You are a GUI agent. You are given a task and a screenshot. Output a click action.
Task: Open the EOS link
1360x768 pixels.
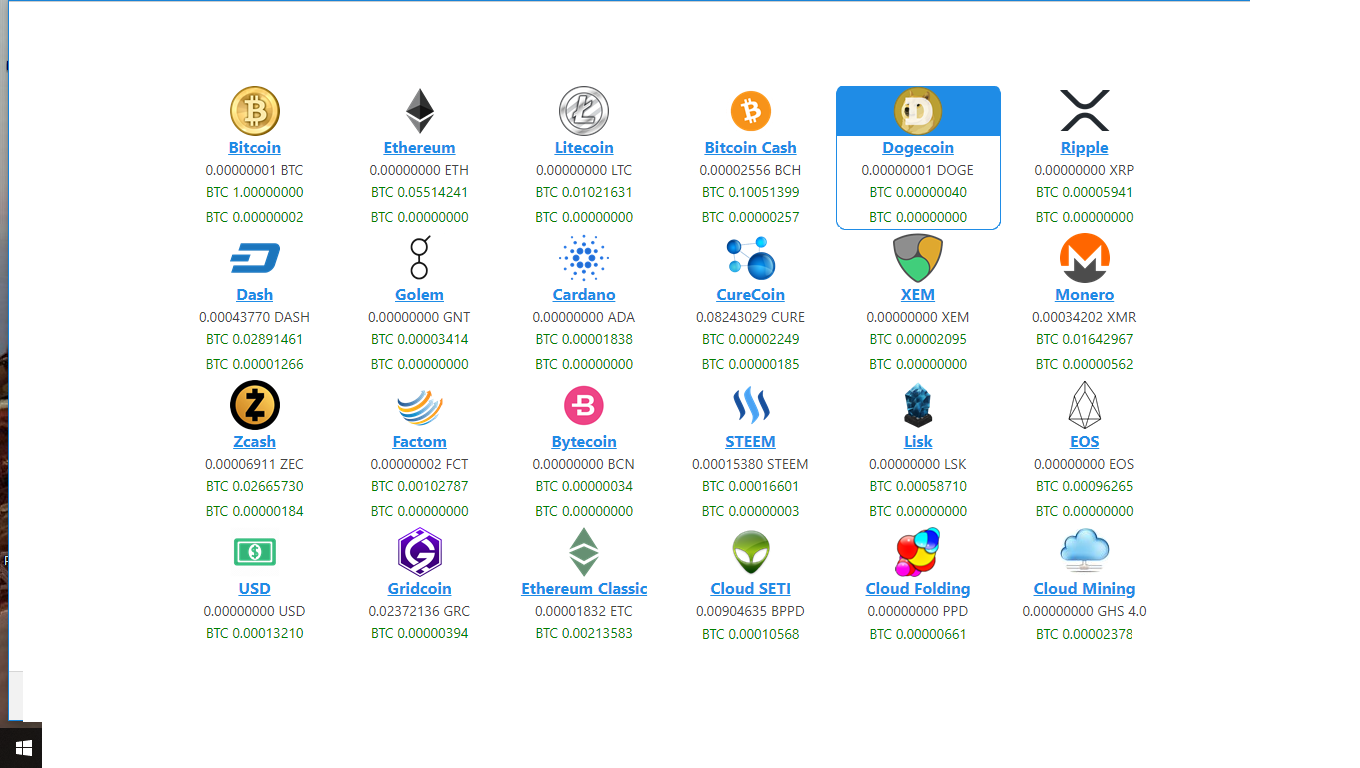[1084, 442]
